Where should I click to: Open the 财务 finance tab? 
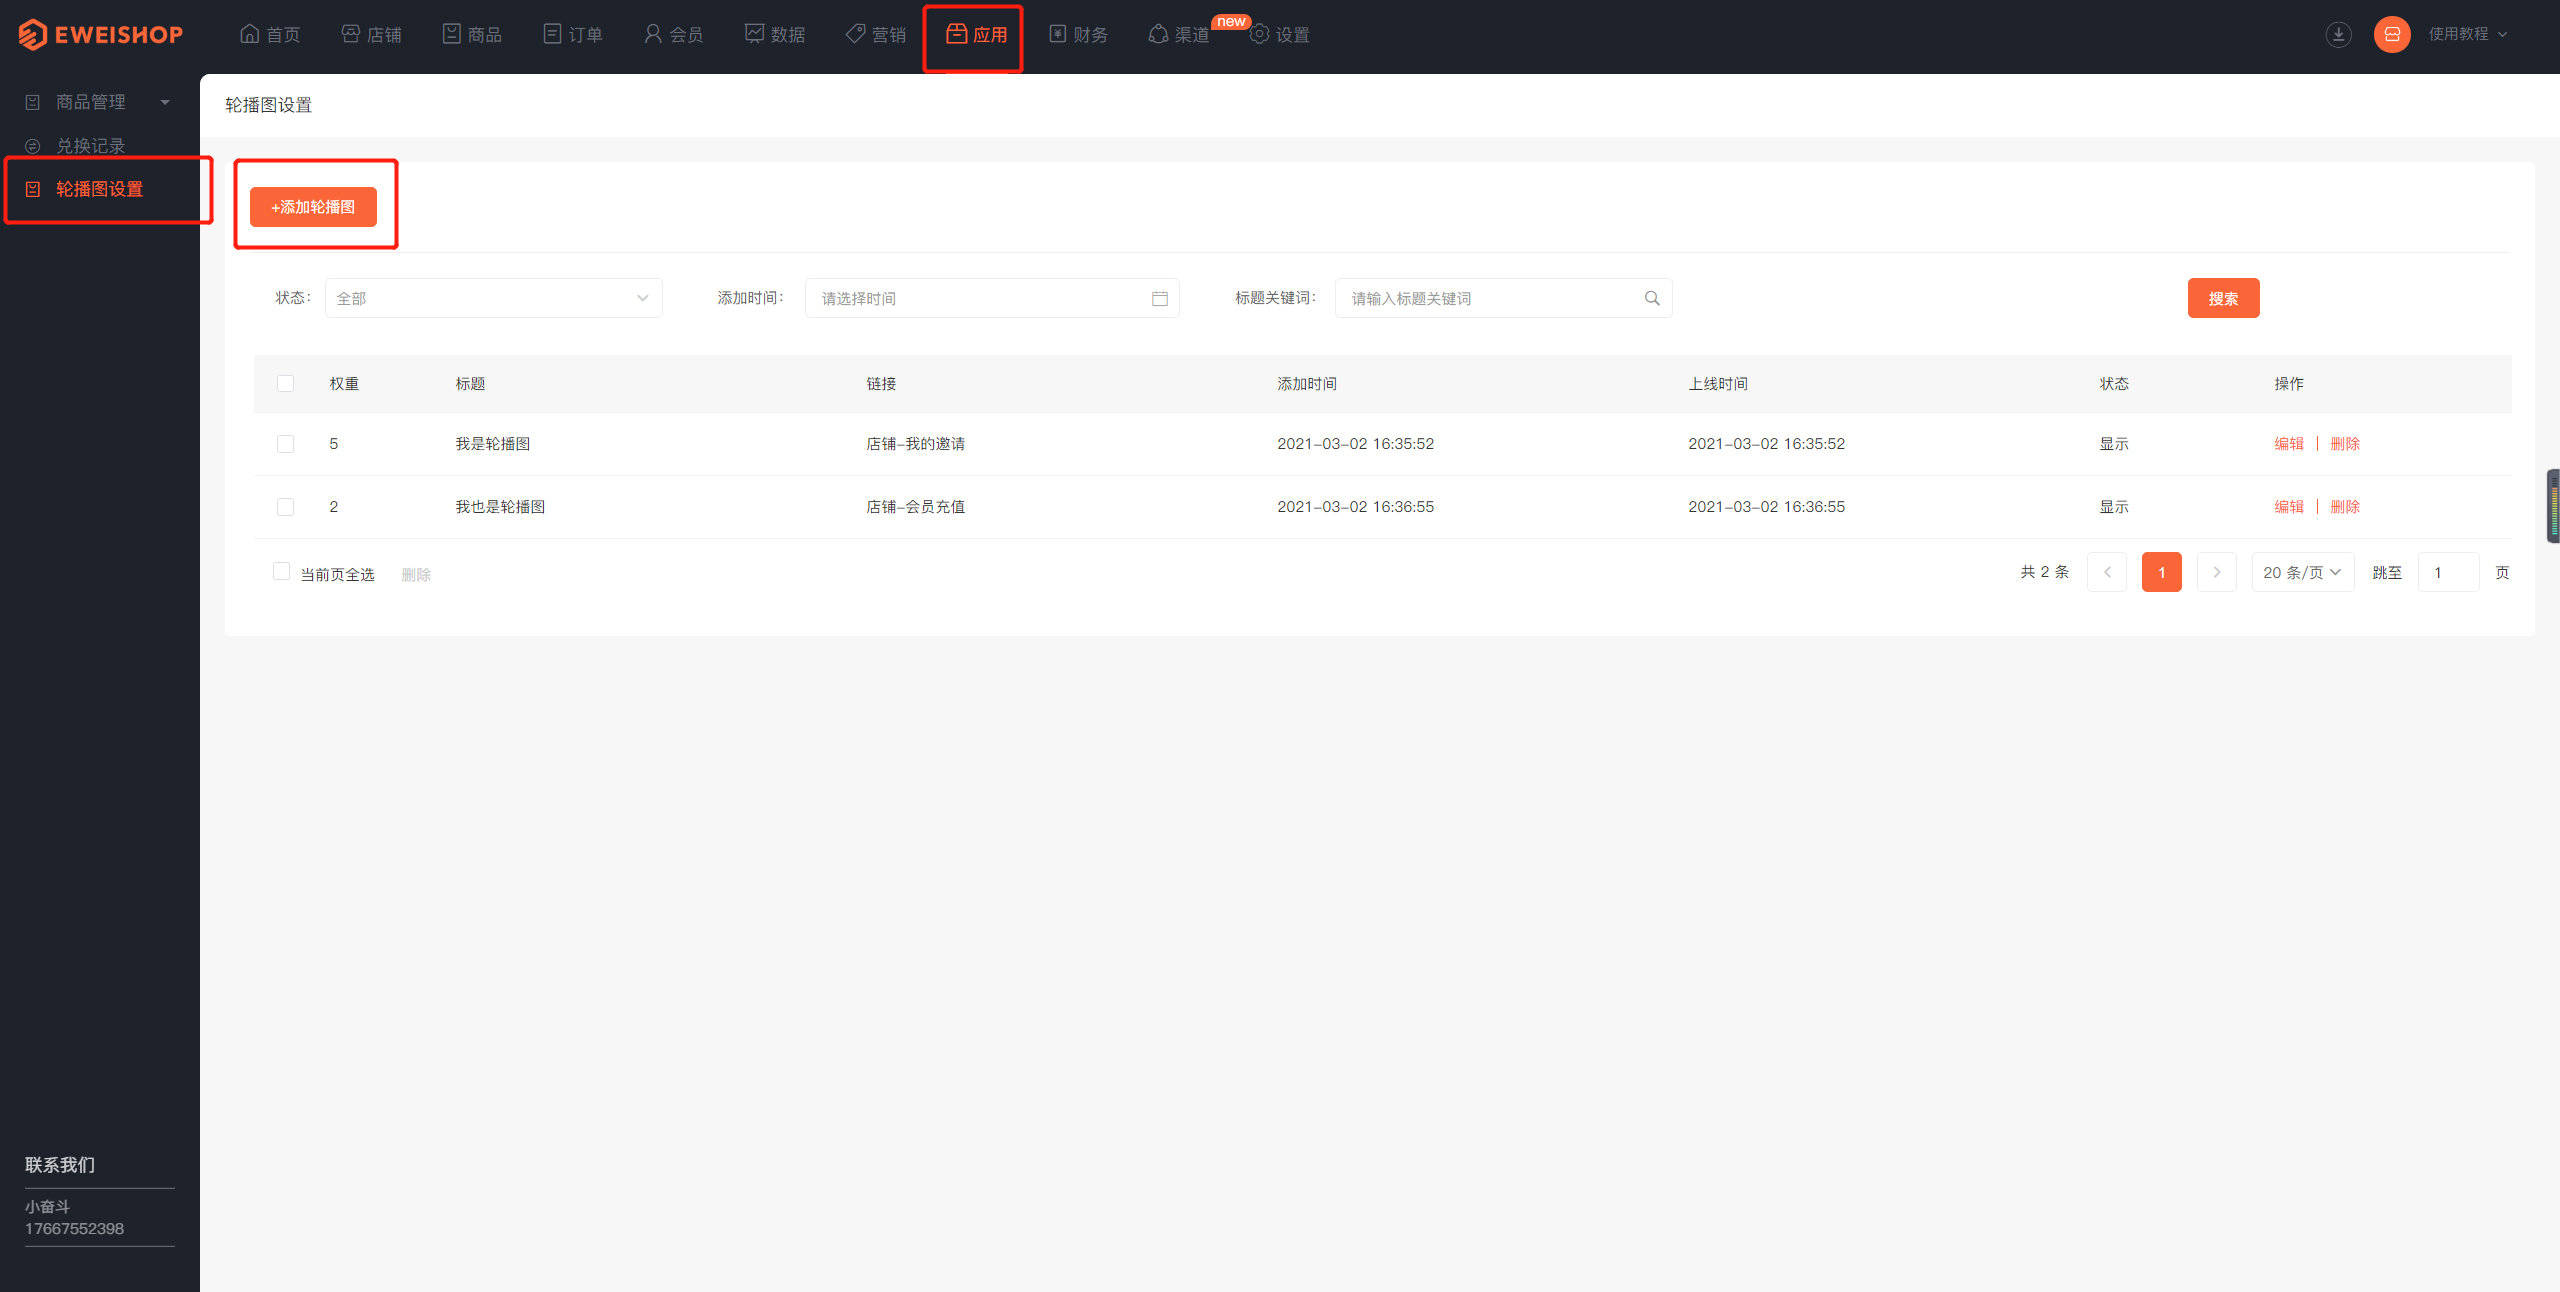(x=1078, y=34)
